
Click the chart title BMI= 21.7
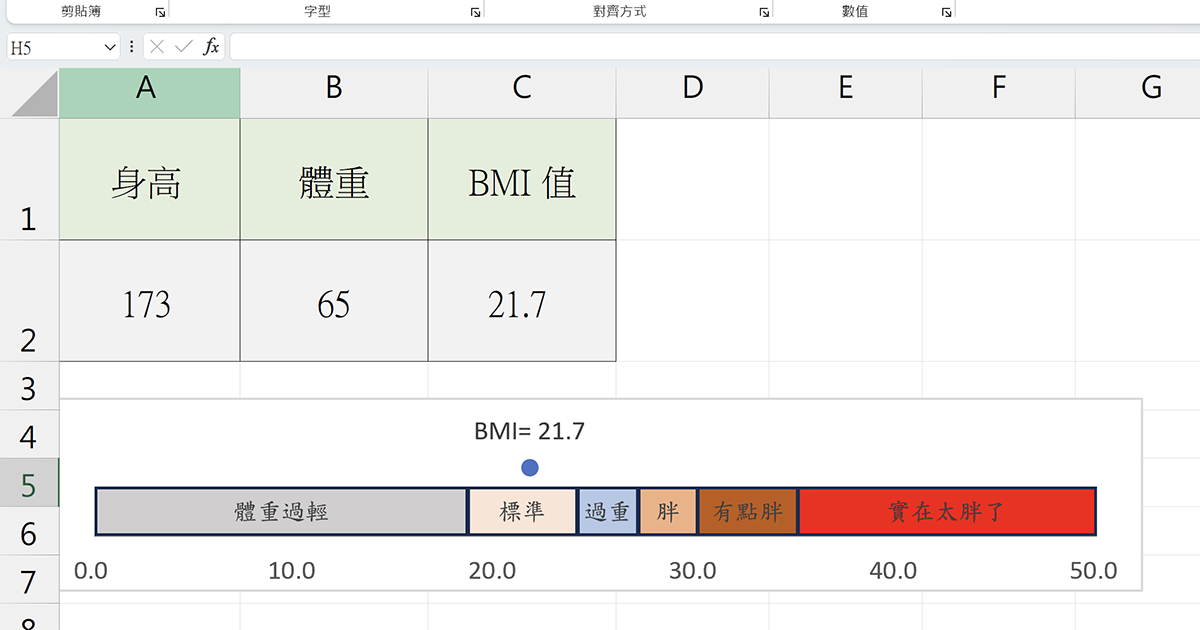click(x=529, y=431)
